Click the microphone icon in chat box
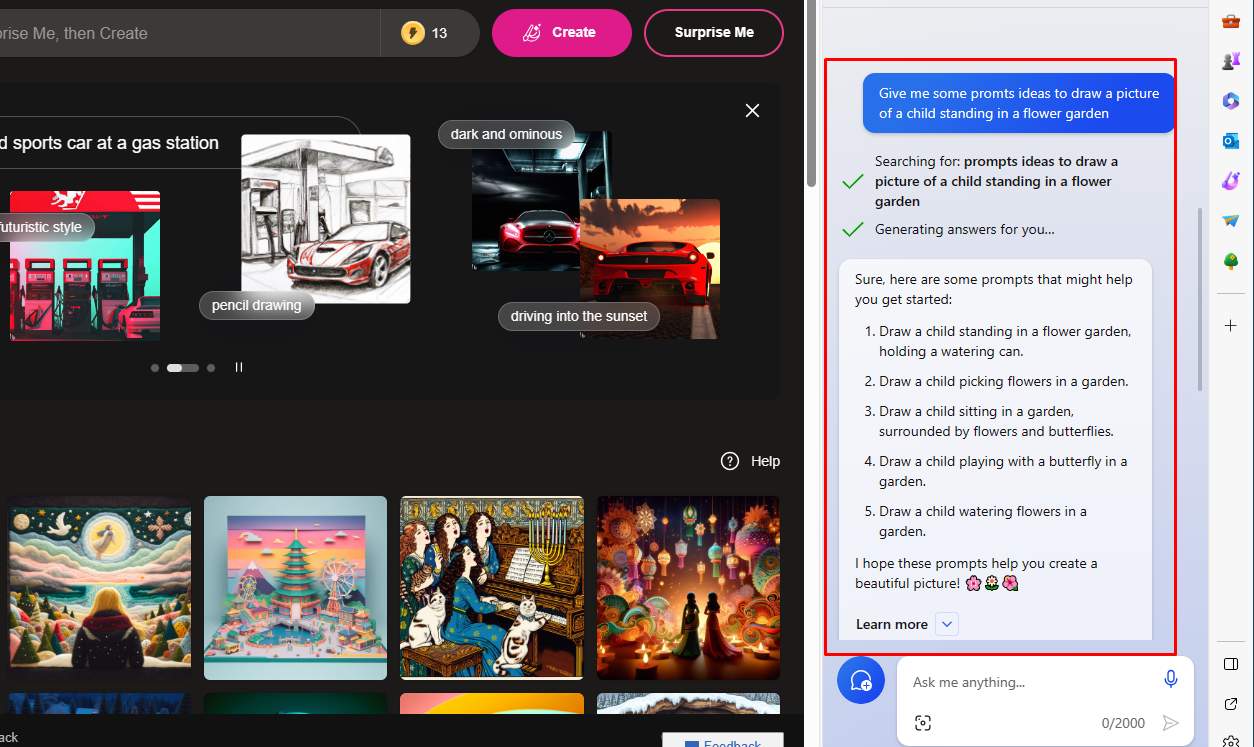The image size is (1254, 747). [1171, 679]
